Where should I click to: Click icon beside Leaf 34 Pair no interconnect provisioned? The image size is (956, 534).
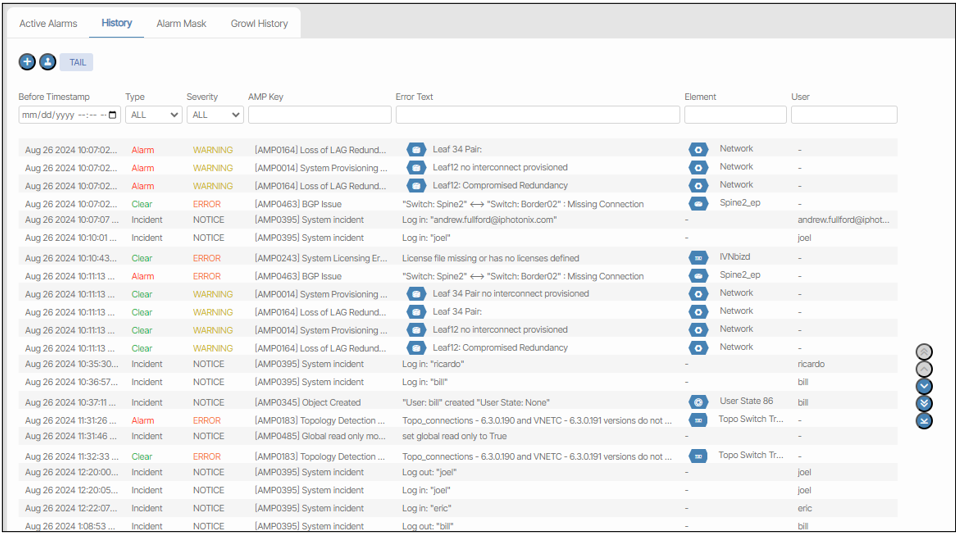pos(416,294)
